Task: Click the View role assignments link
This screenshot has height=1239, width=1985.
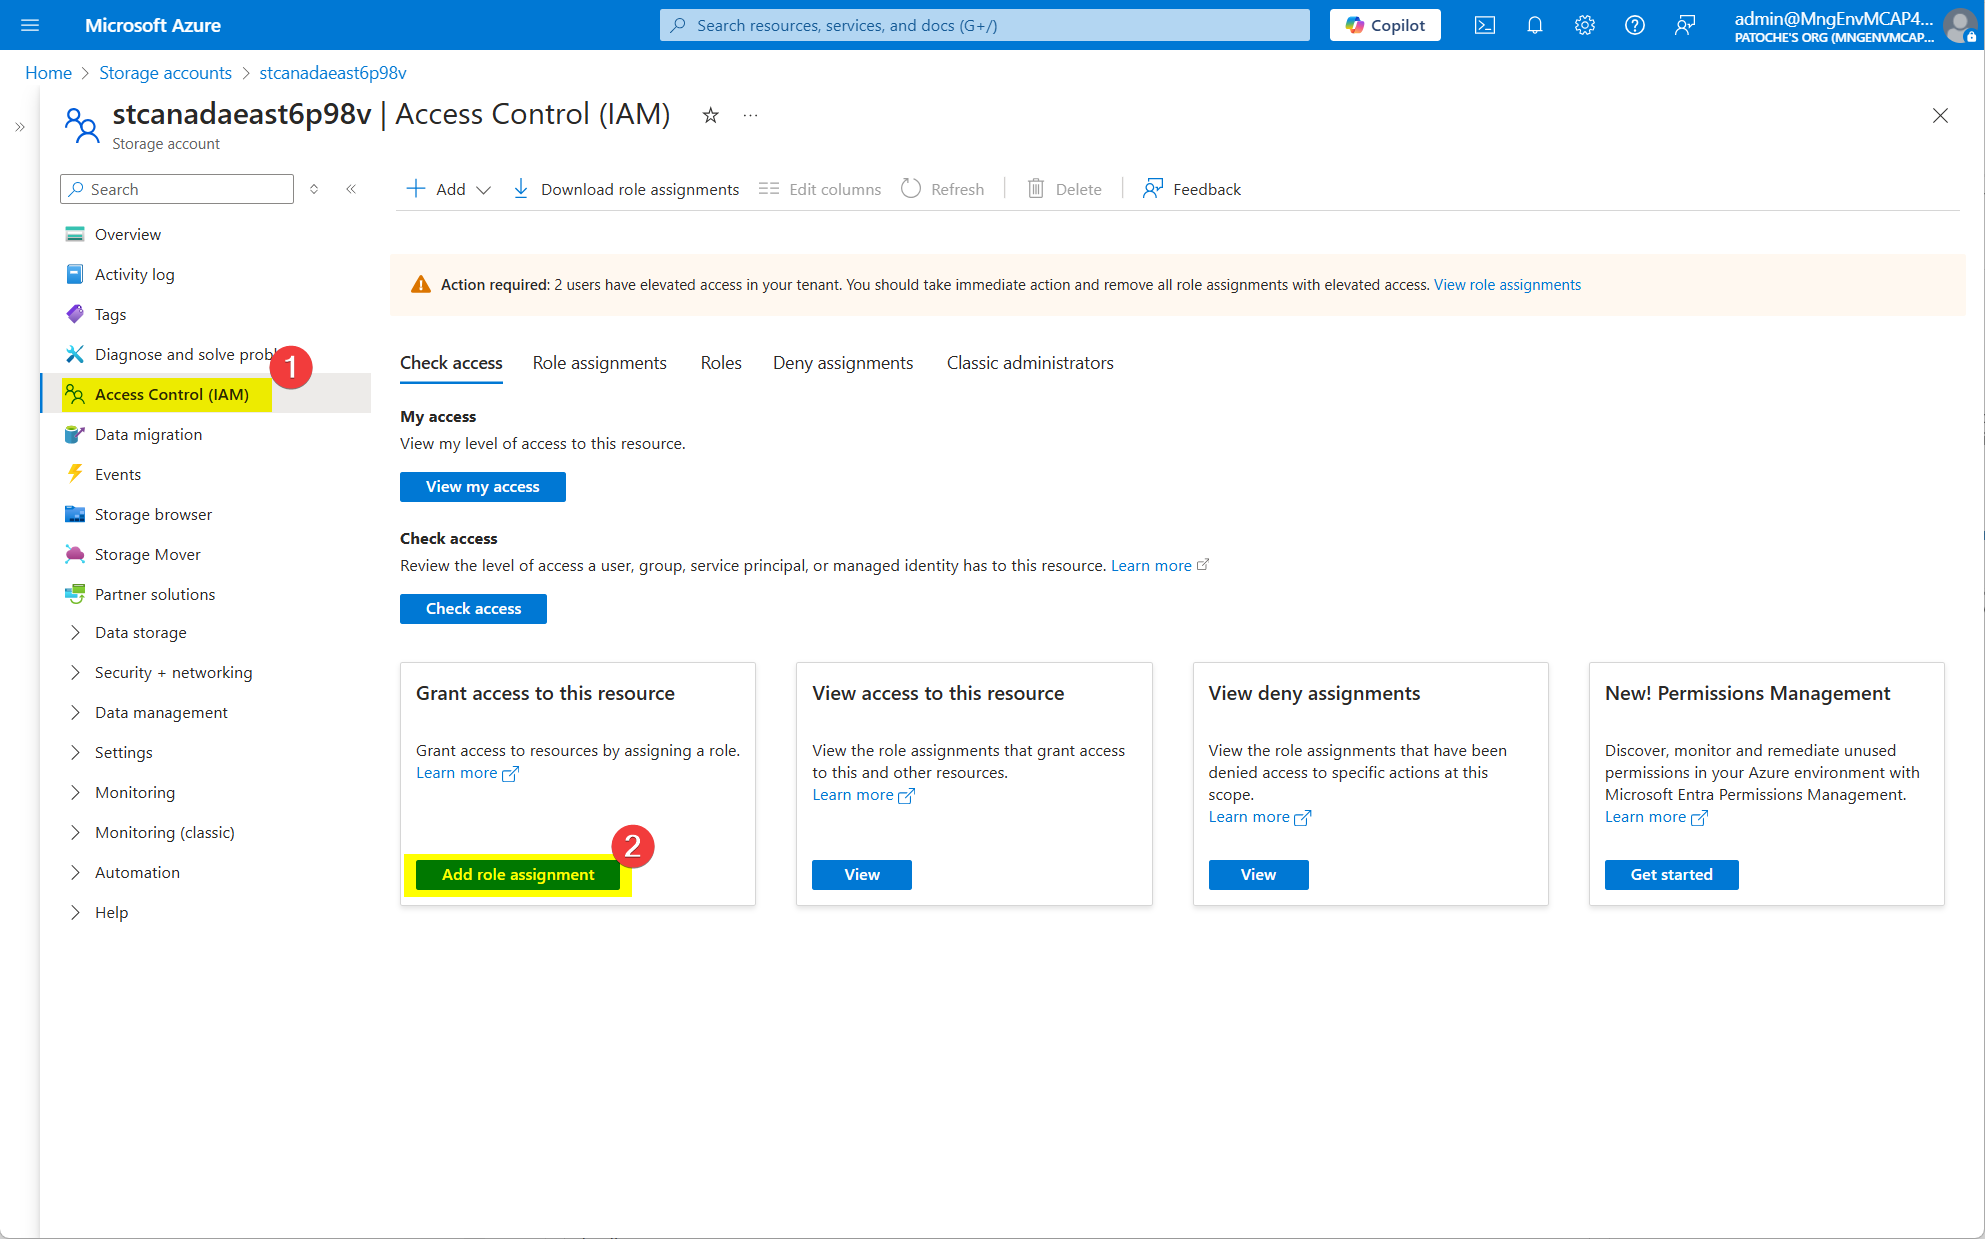Action: [1507, 285]
